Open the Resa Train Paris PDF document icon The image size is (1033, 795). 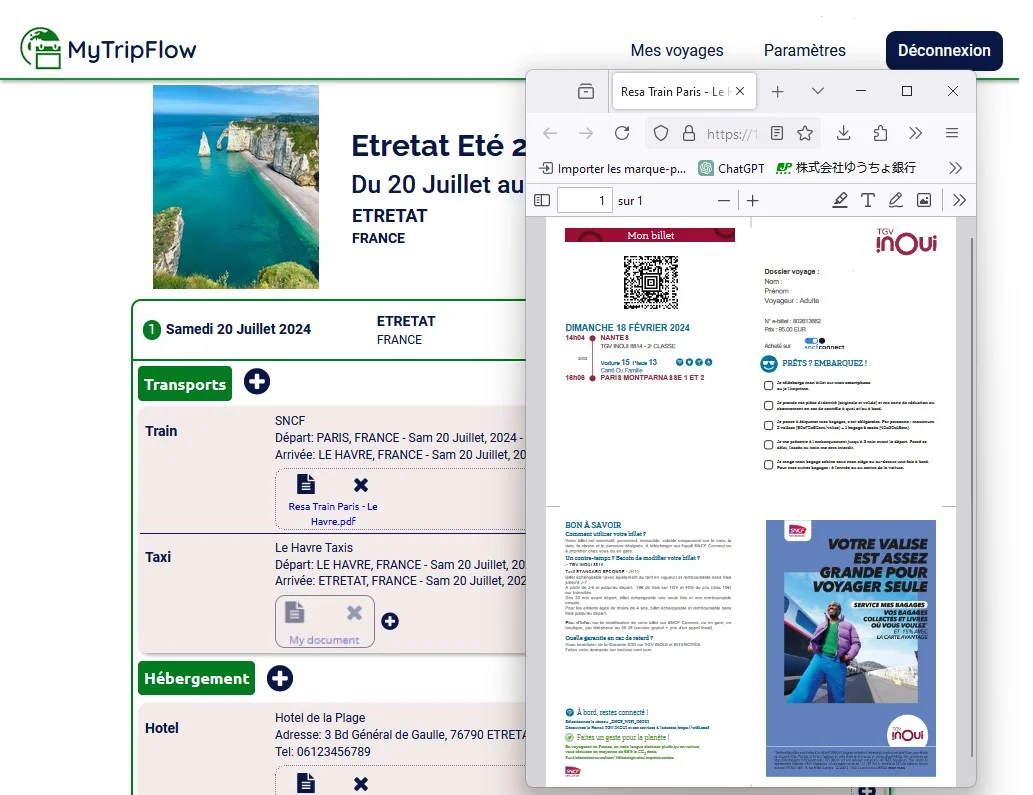(x=305, y=483)
